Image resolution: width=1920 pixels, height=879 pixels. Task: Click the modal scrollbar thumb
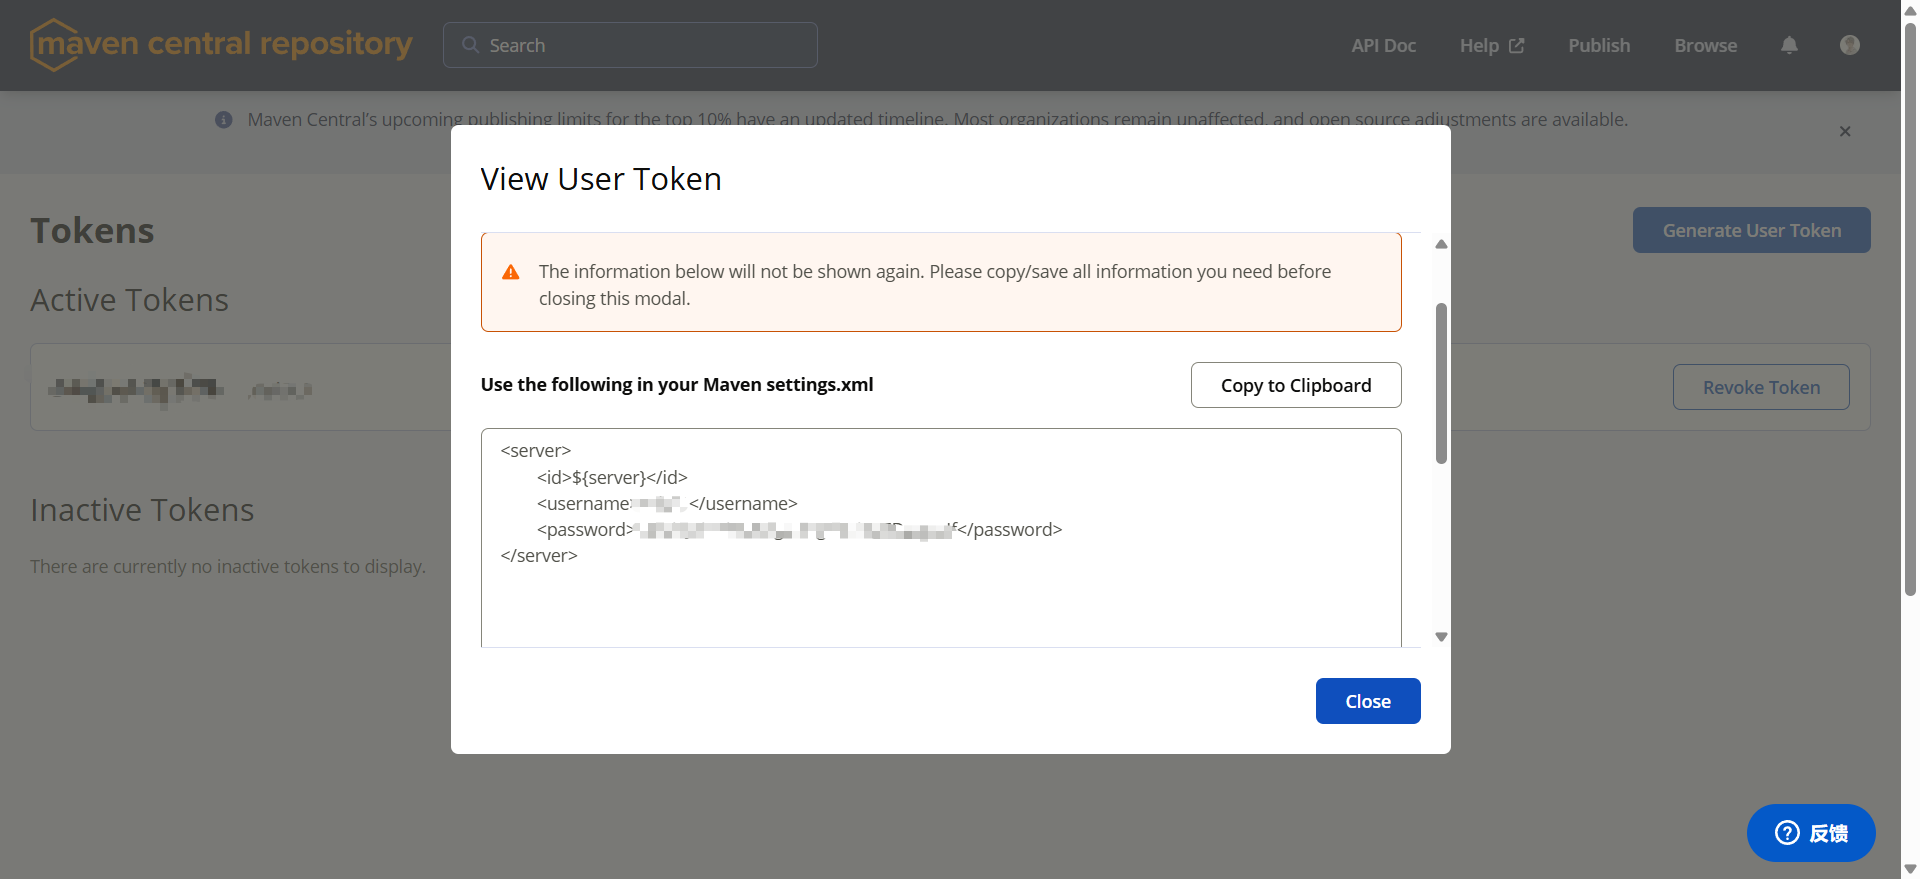[x=1441, y=384]
